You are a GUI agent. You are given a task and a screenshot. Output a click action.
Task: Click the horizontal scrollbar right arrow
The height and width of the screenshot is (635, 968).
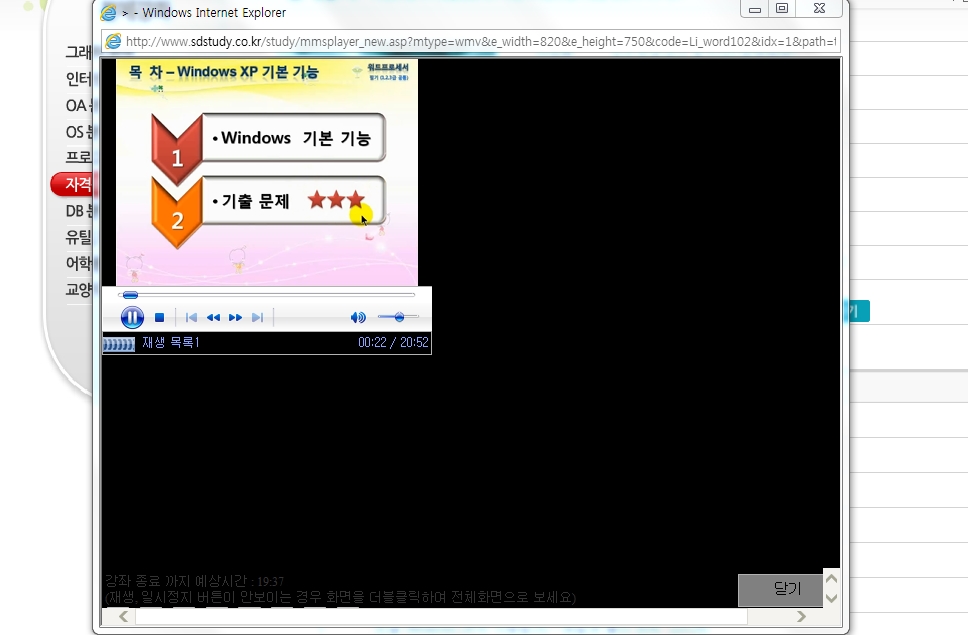[801, 616]
